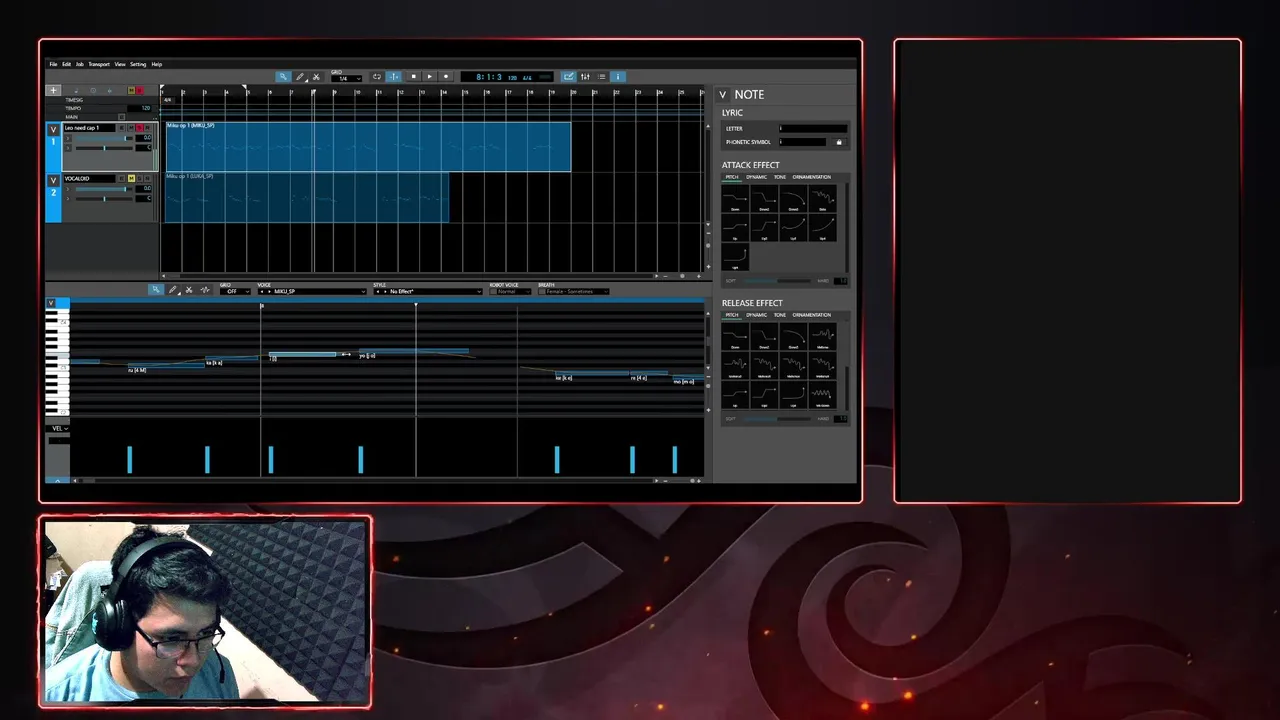This screenshot has height=720, width=1280.
Task: Click E button on Leo need cap 1 track
Action: [x=121, y=128]
